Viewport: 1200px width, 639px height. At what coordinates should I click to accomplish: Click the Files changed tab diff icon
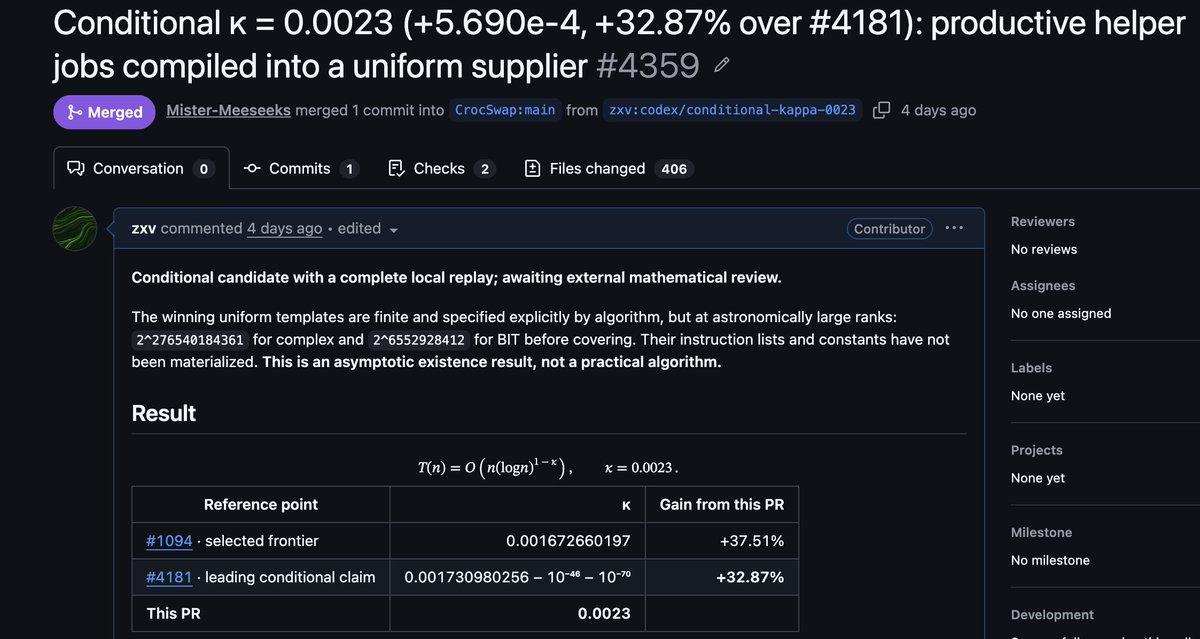click(x=533, y=168)
